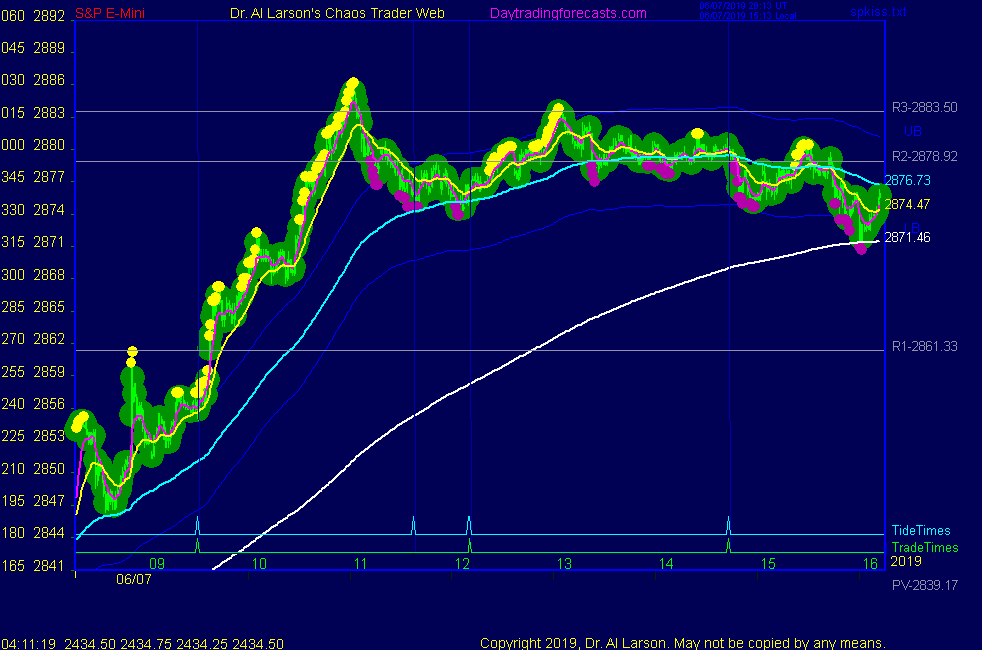Click the white 2871.46 value
Viewport: 982px width, 650px height.
click(x=907, y=237)
